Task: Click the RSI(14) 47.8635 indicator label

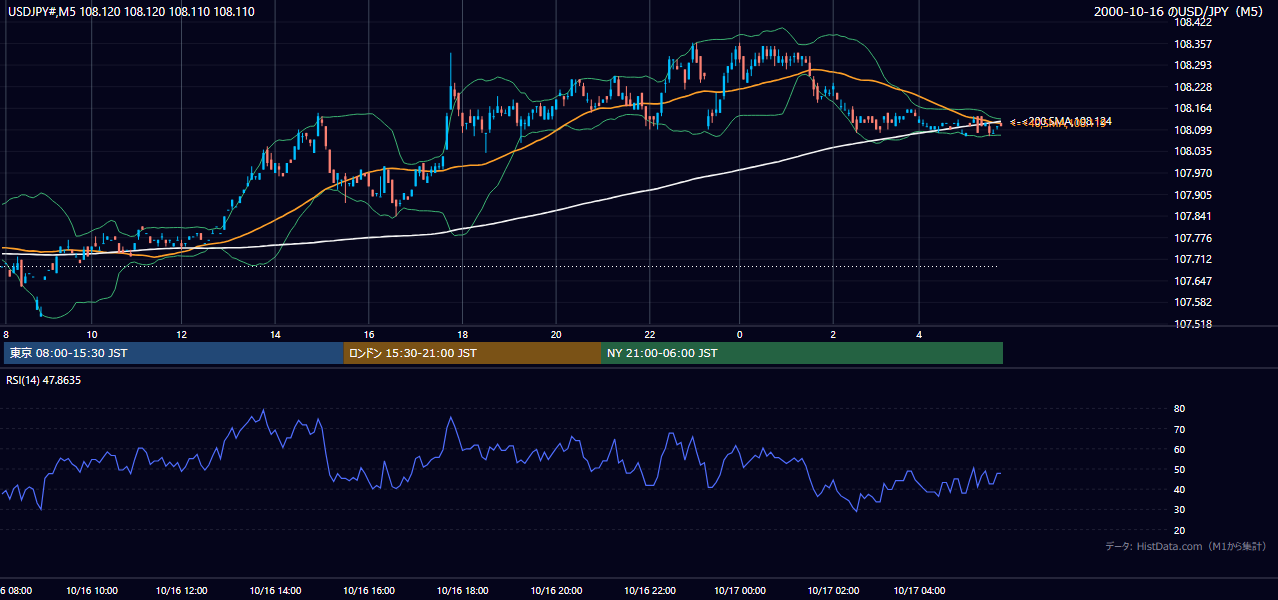Action: pyautogui.click(x=43, y=380)
